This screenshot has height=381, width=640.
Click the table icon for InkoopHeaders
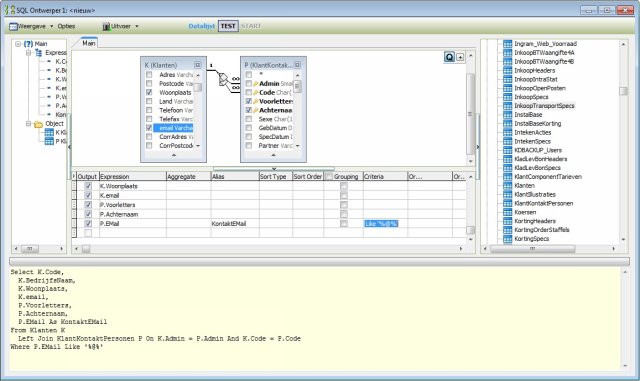(x=507, y=70)
